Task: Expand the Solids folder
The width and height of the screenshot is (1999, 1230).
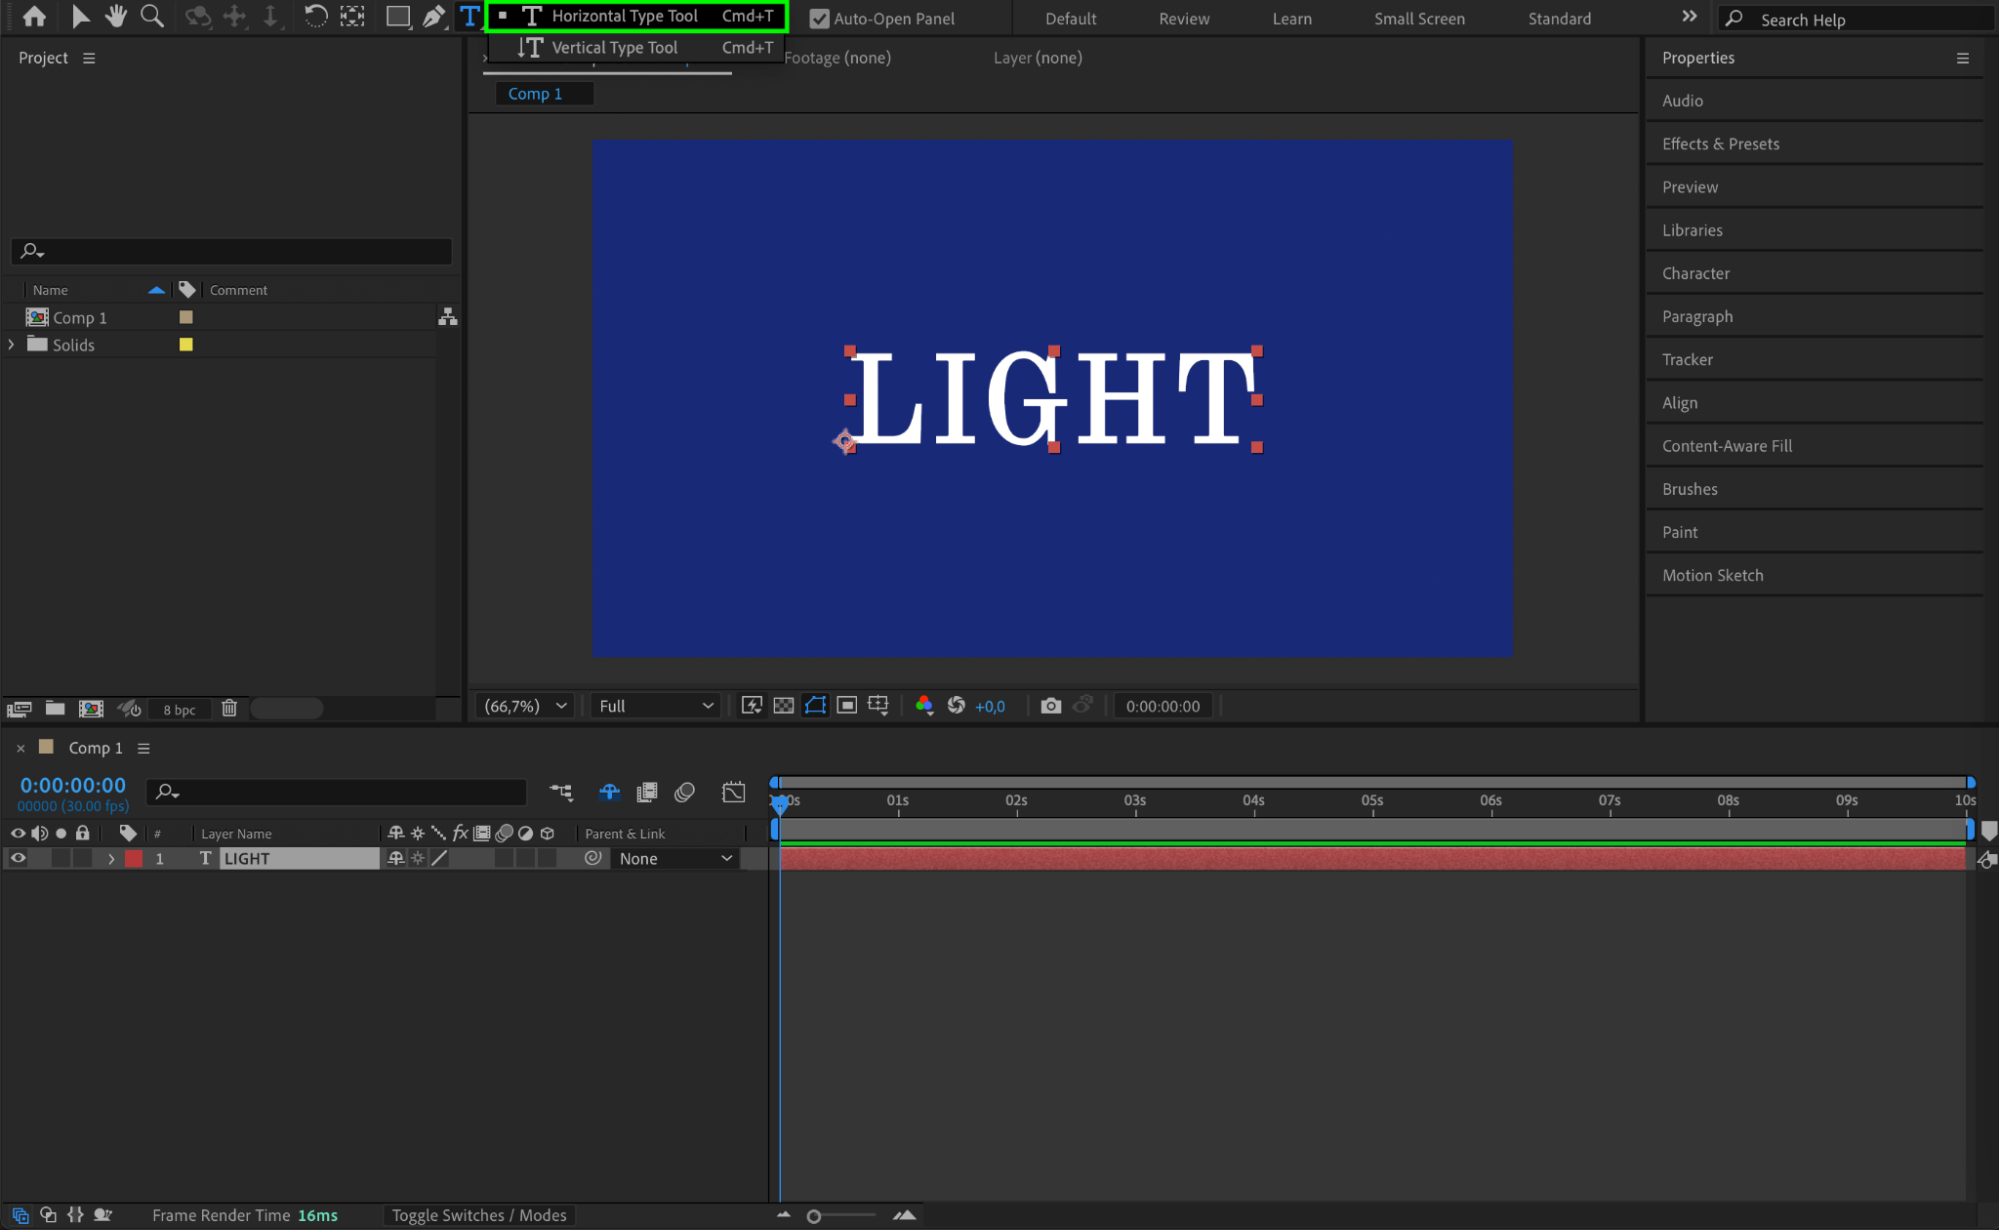Action: click(x=11, y=344)
